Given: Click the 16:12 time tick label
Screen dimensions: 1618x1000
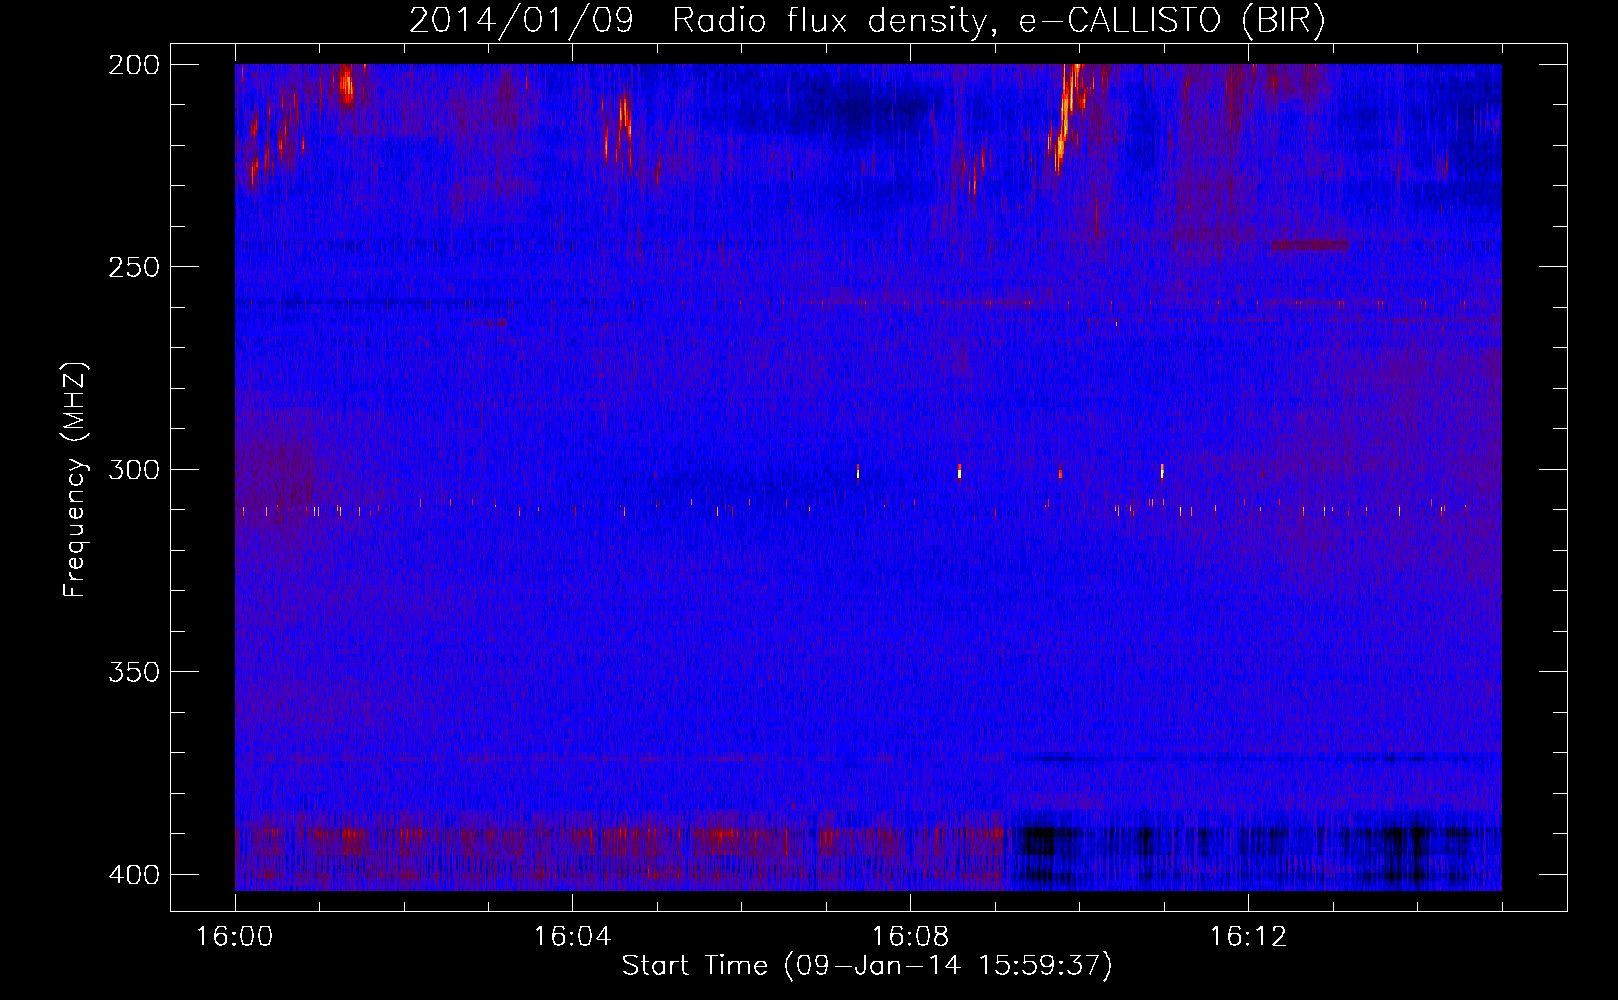Looking at the screenshot, I should [x=1248, y=937].
